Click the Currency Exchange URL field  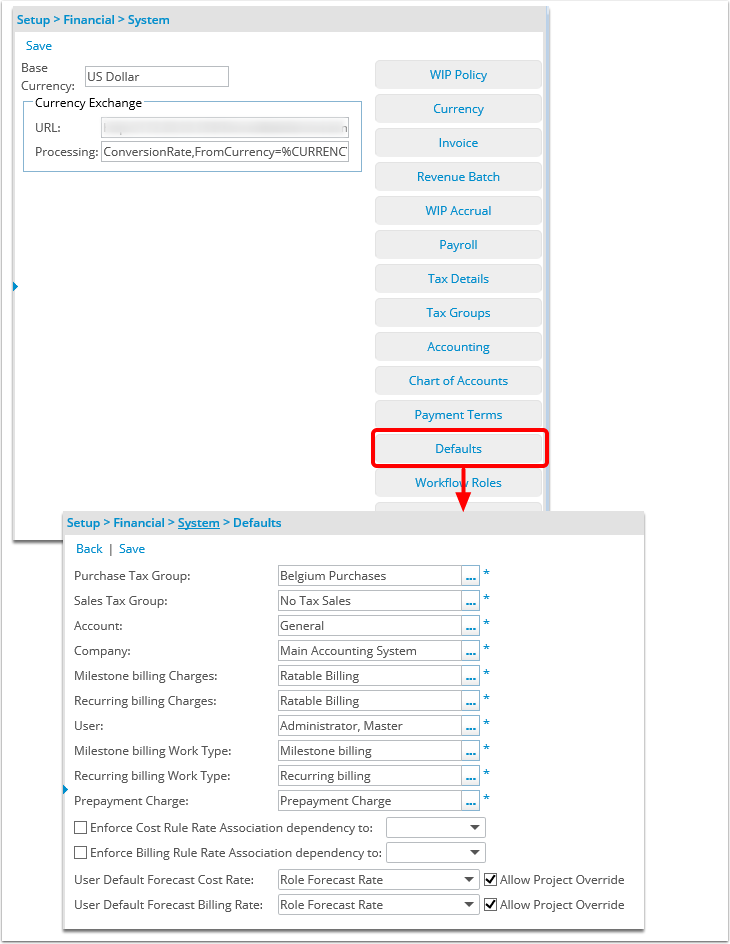coord(225,128)
